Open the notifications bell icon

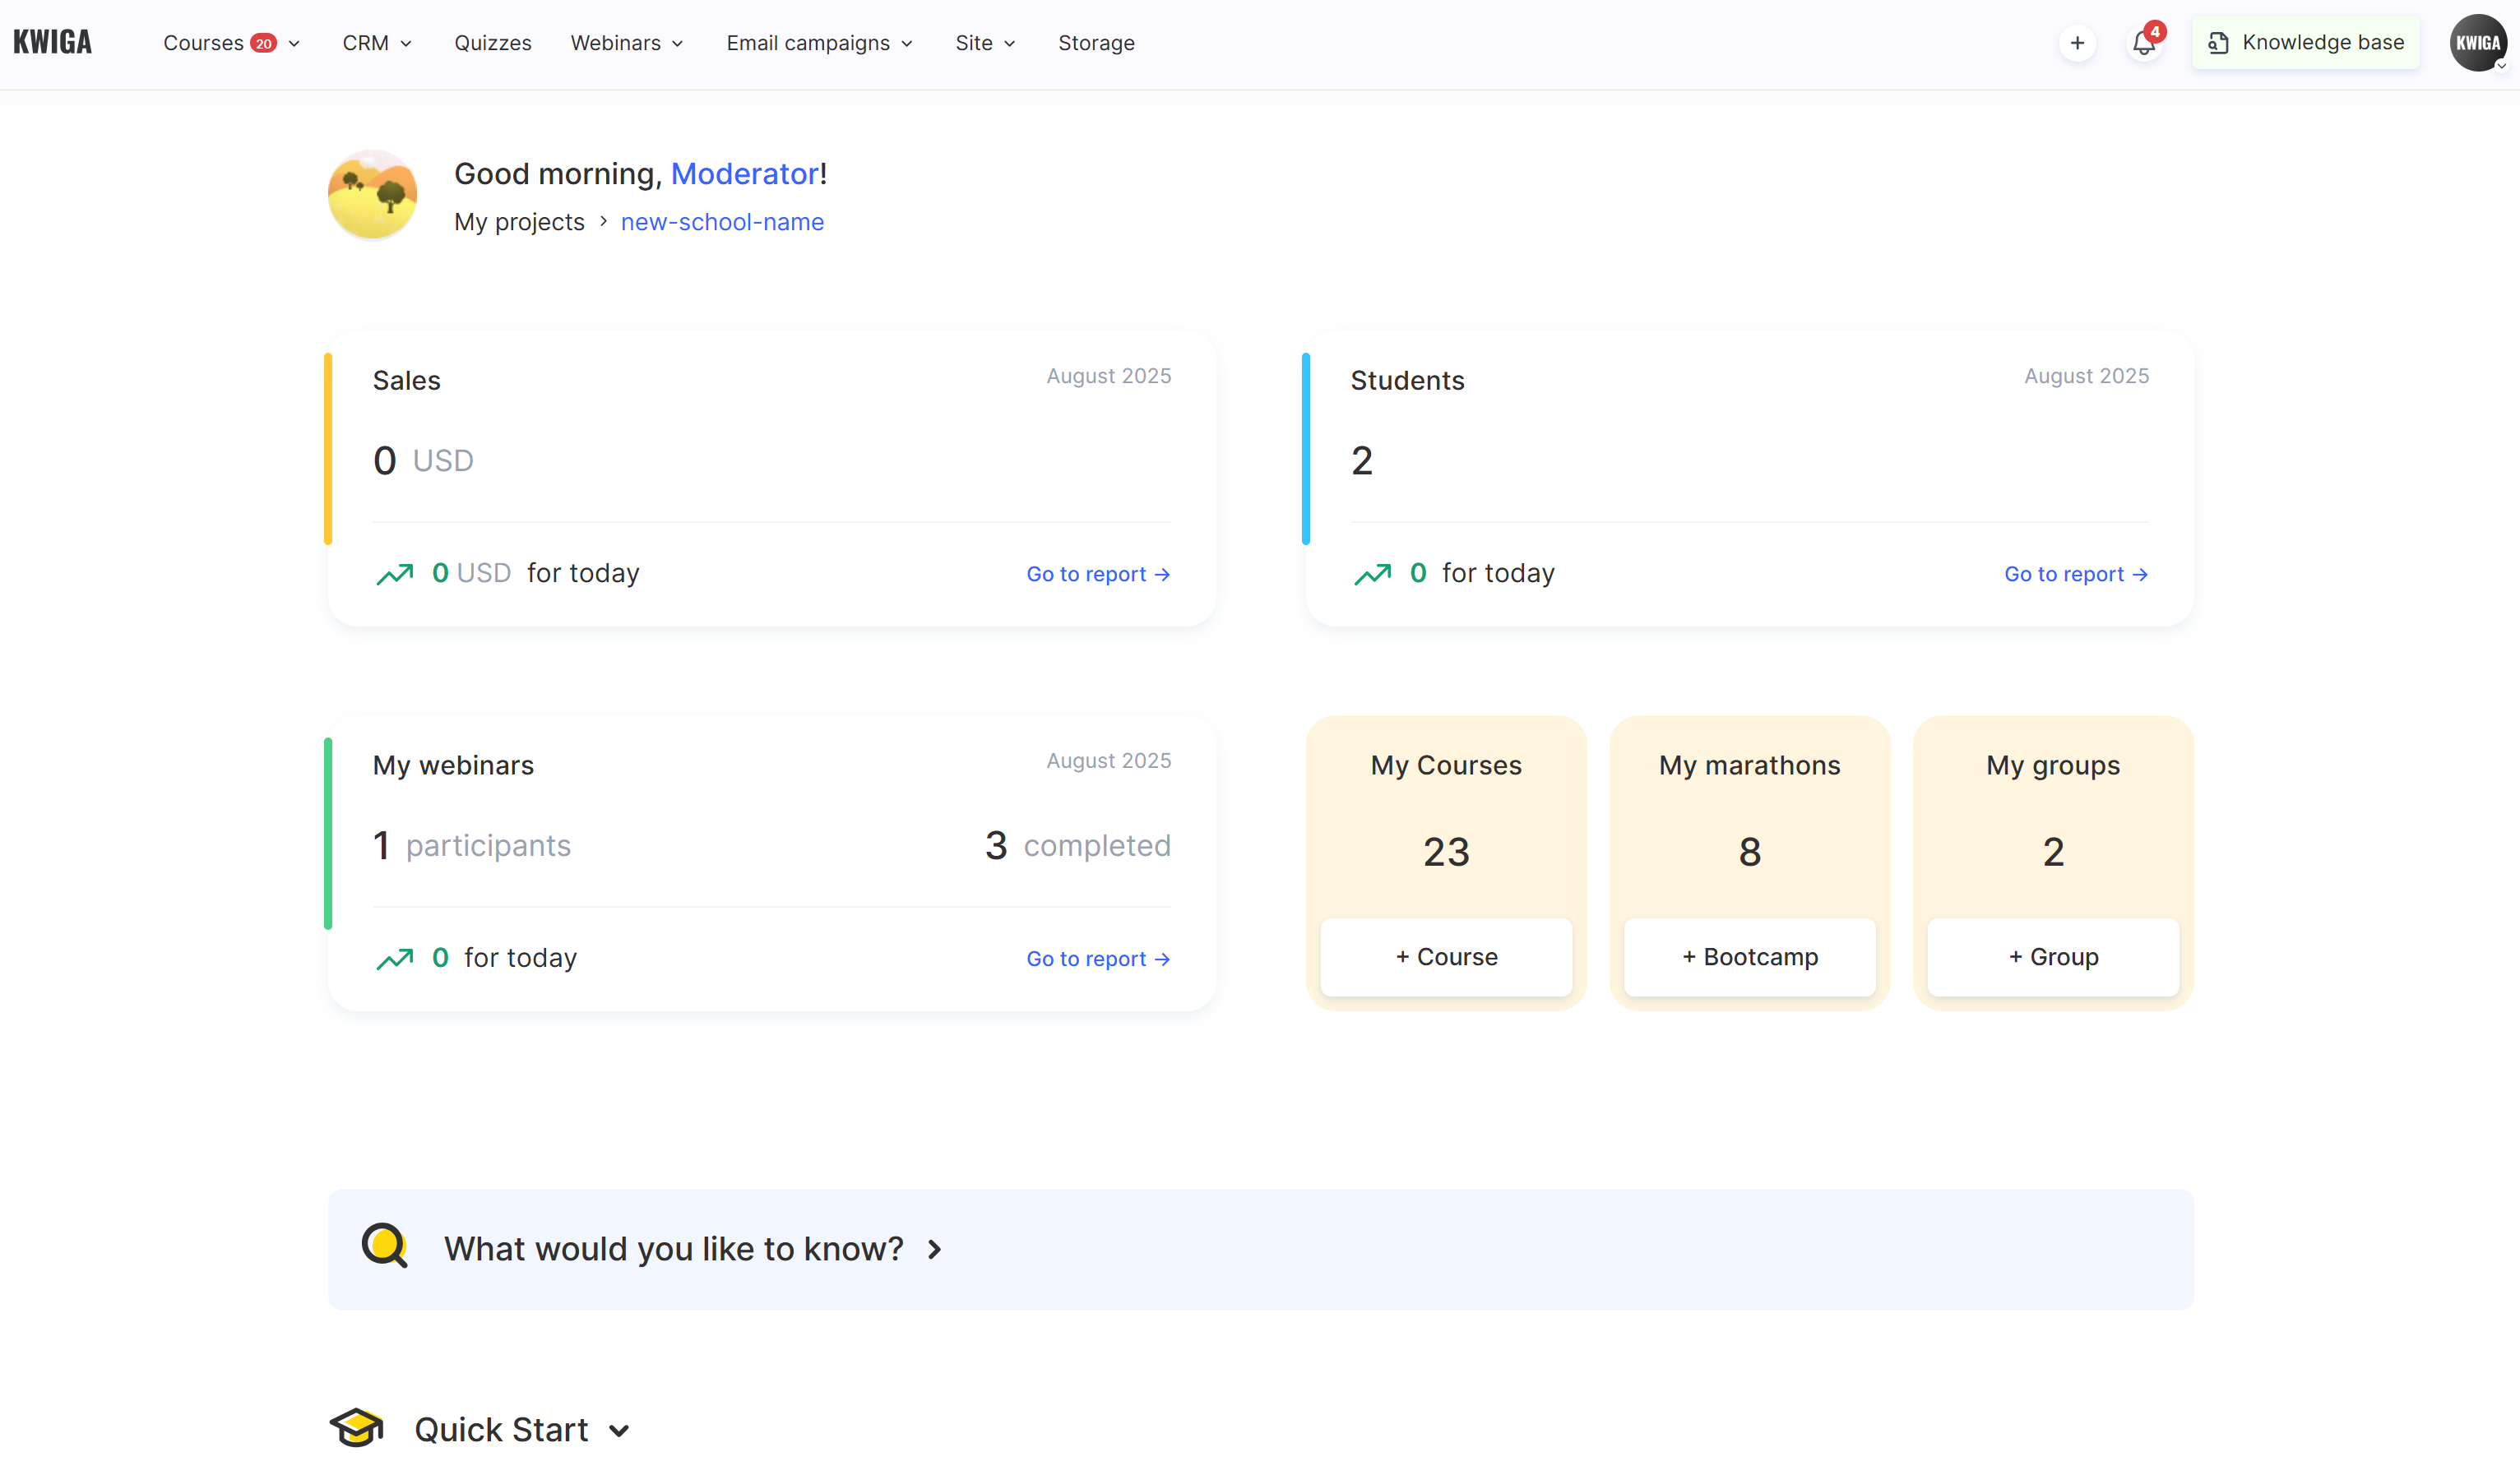coord(2143,43)
